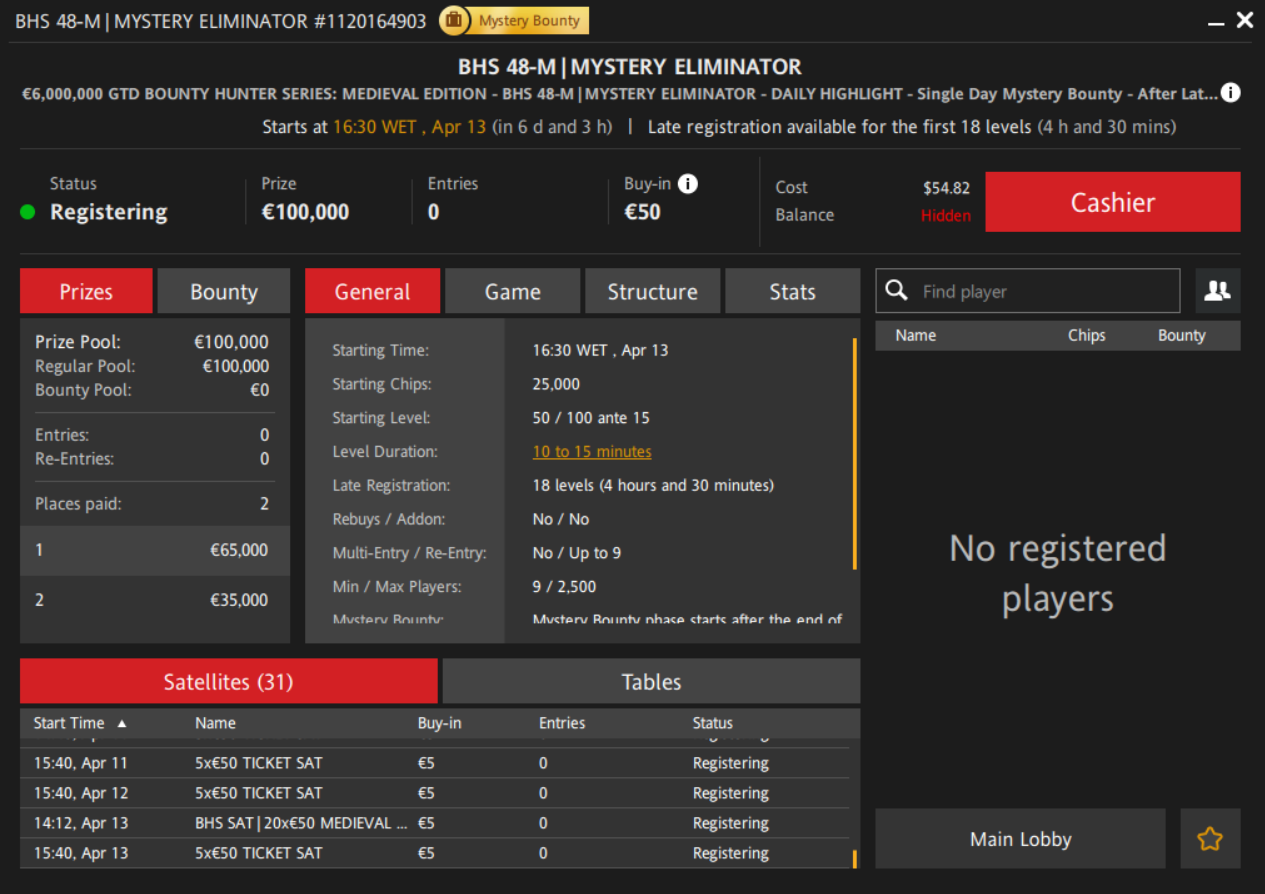Open tournament description info icon
Viewport: 1265px width, 894px height.
point(1231,93)
